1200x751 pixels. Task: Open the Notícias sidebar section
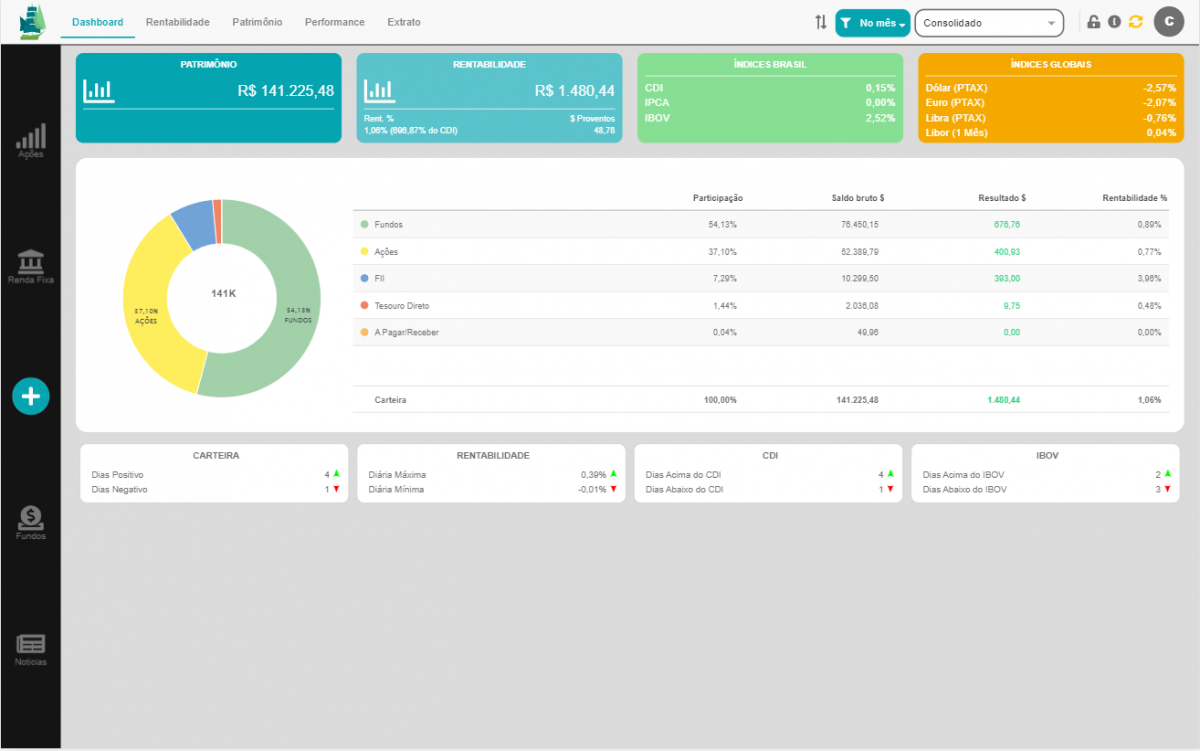[x=31, y=649]
